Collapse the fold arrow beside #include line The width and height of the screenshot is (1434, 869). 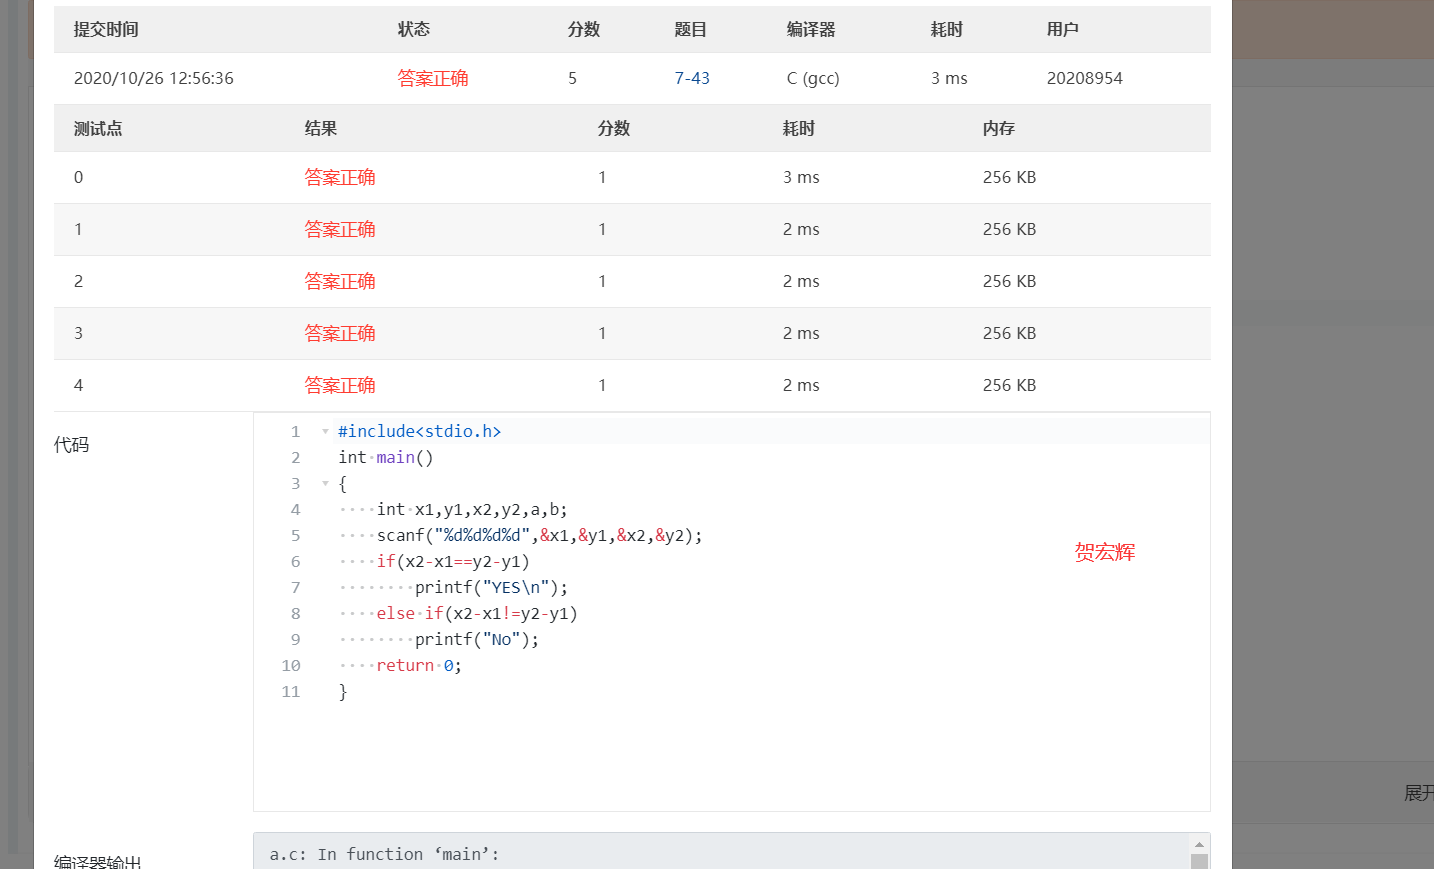click(x=325, y=431)
